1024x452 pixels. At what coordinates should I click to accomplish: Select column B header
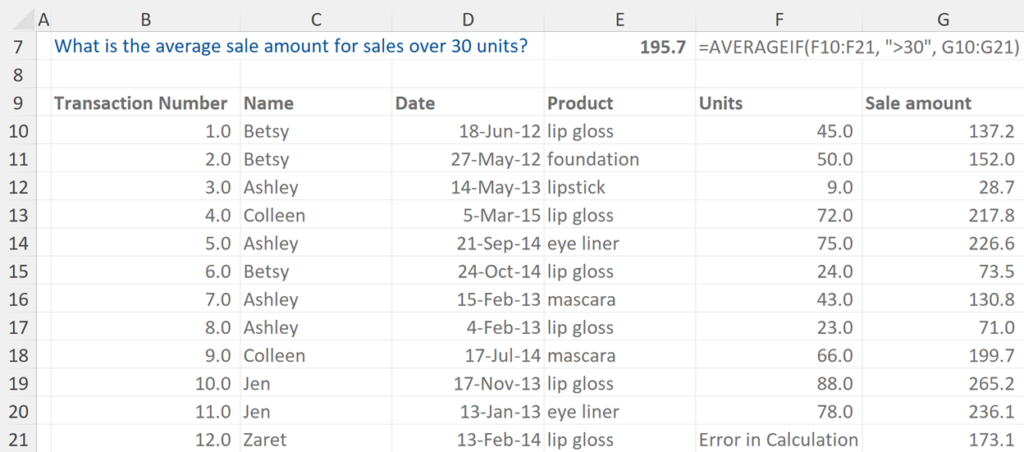(x=147, y=19)
